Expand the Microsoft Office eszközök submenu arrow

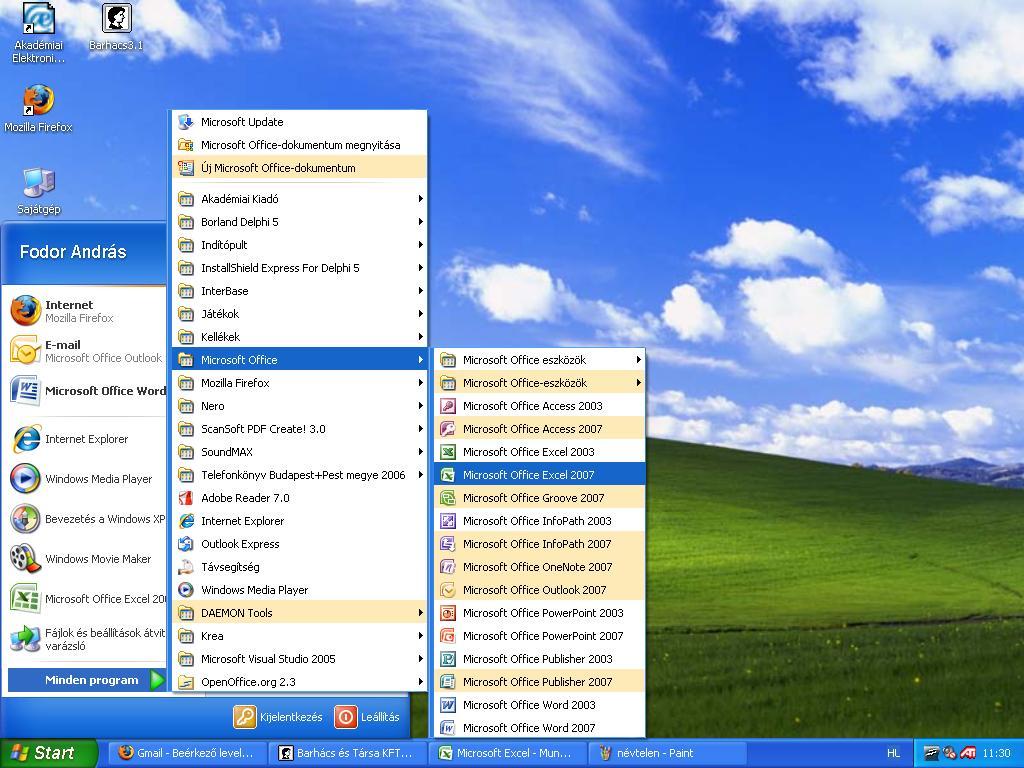point(638,360)
